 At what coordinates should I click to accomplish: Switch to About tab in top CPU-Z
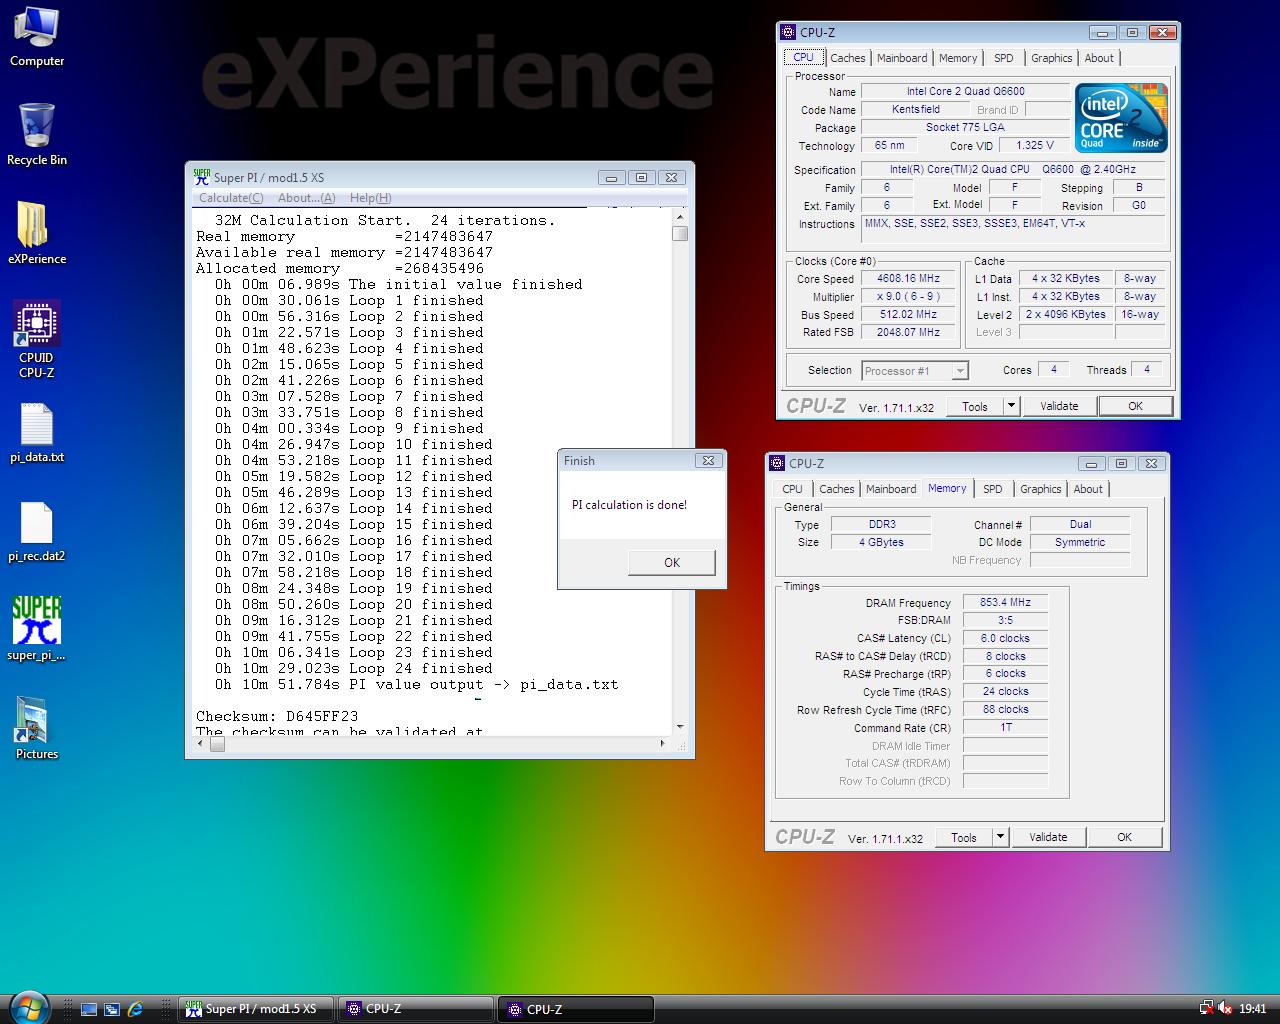[x=1099, y=58]
